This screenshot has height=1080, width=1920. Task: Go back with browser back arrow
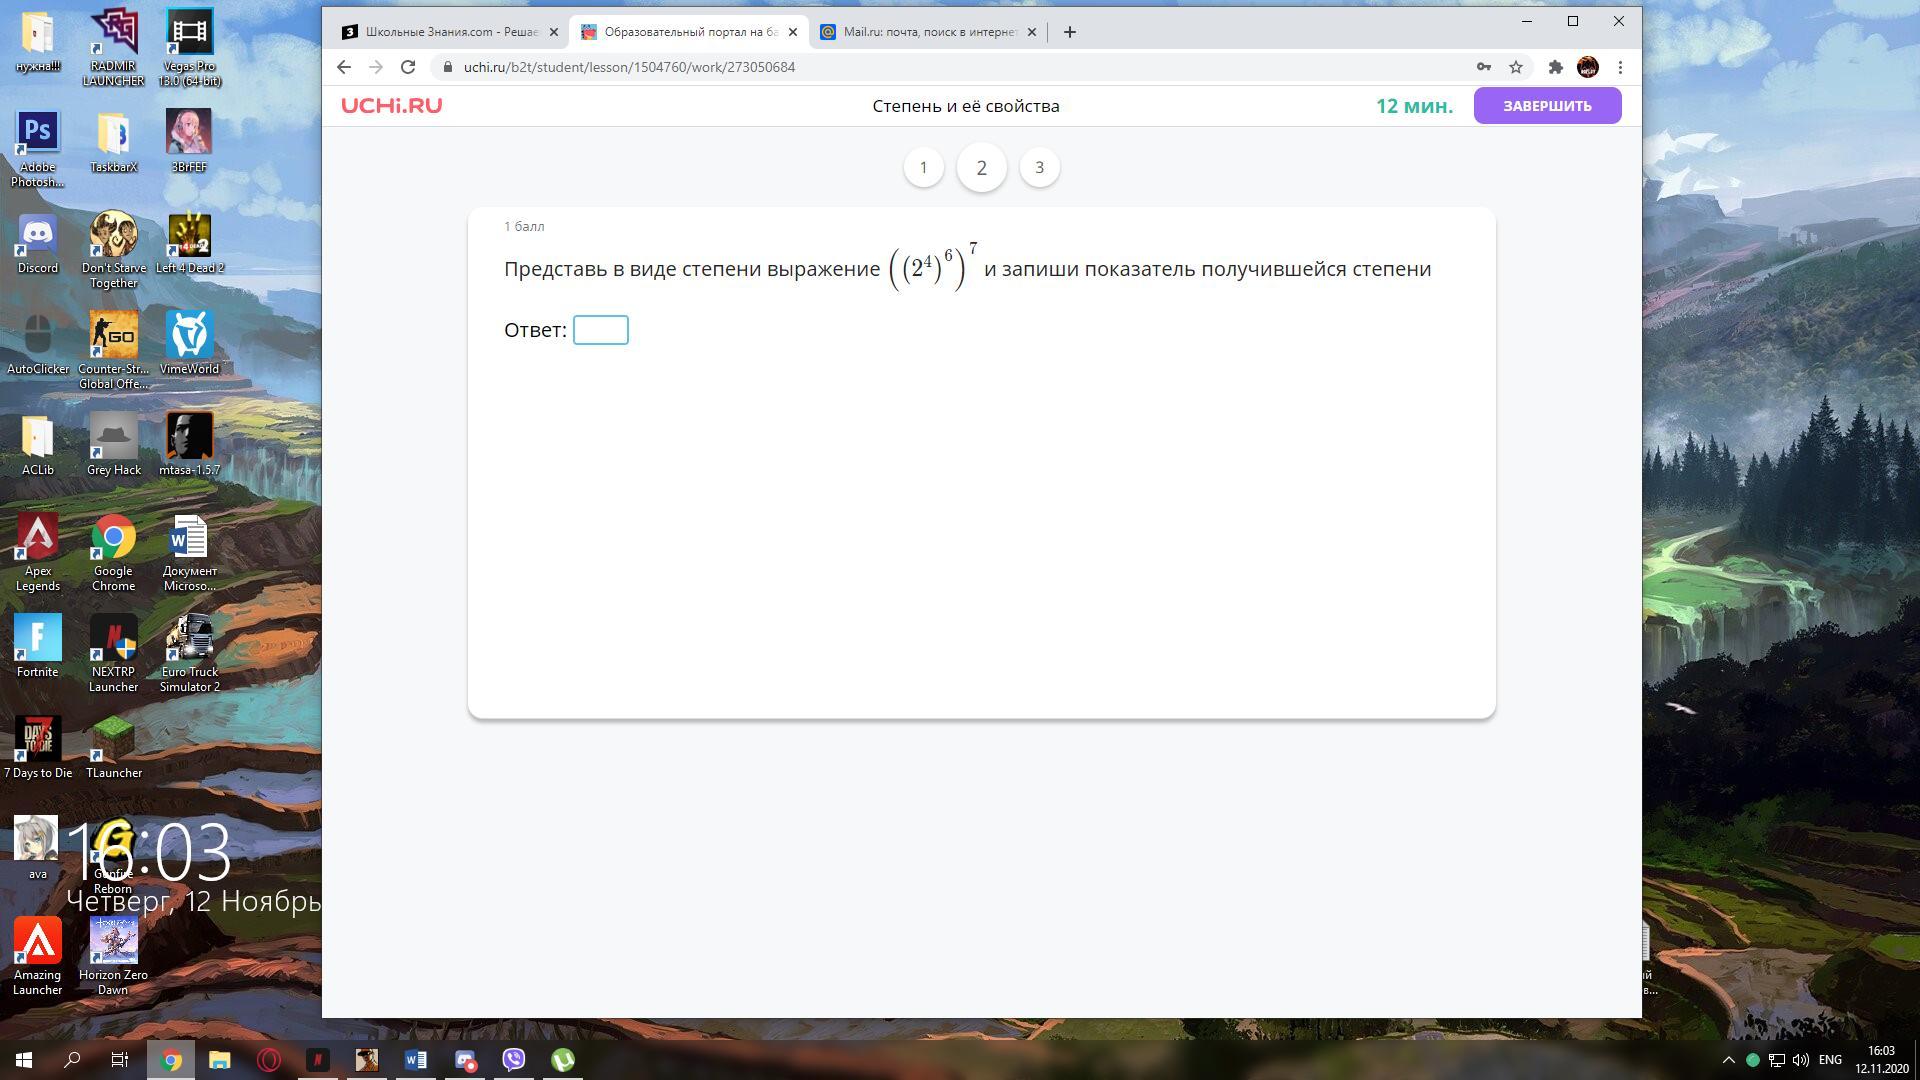pyautogui.click(x=344, y=67)
